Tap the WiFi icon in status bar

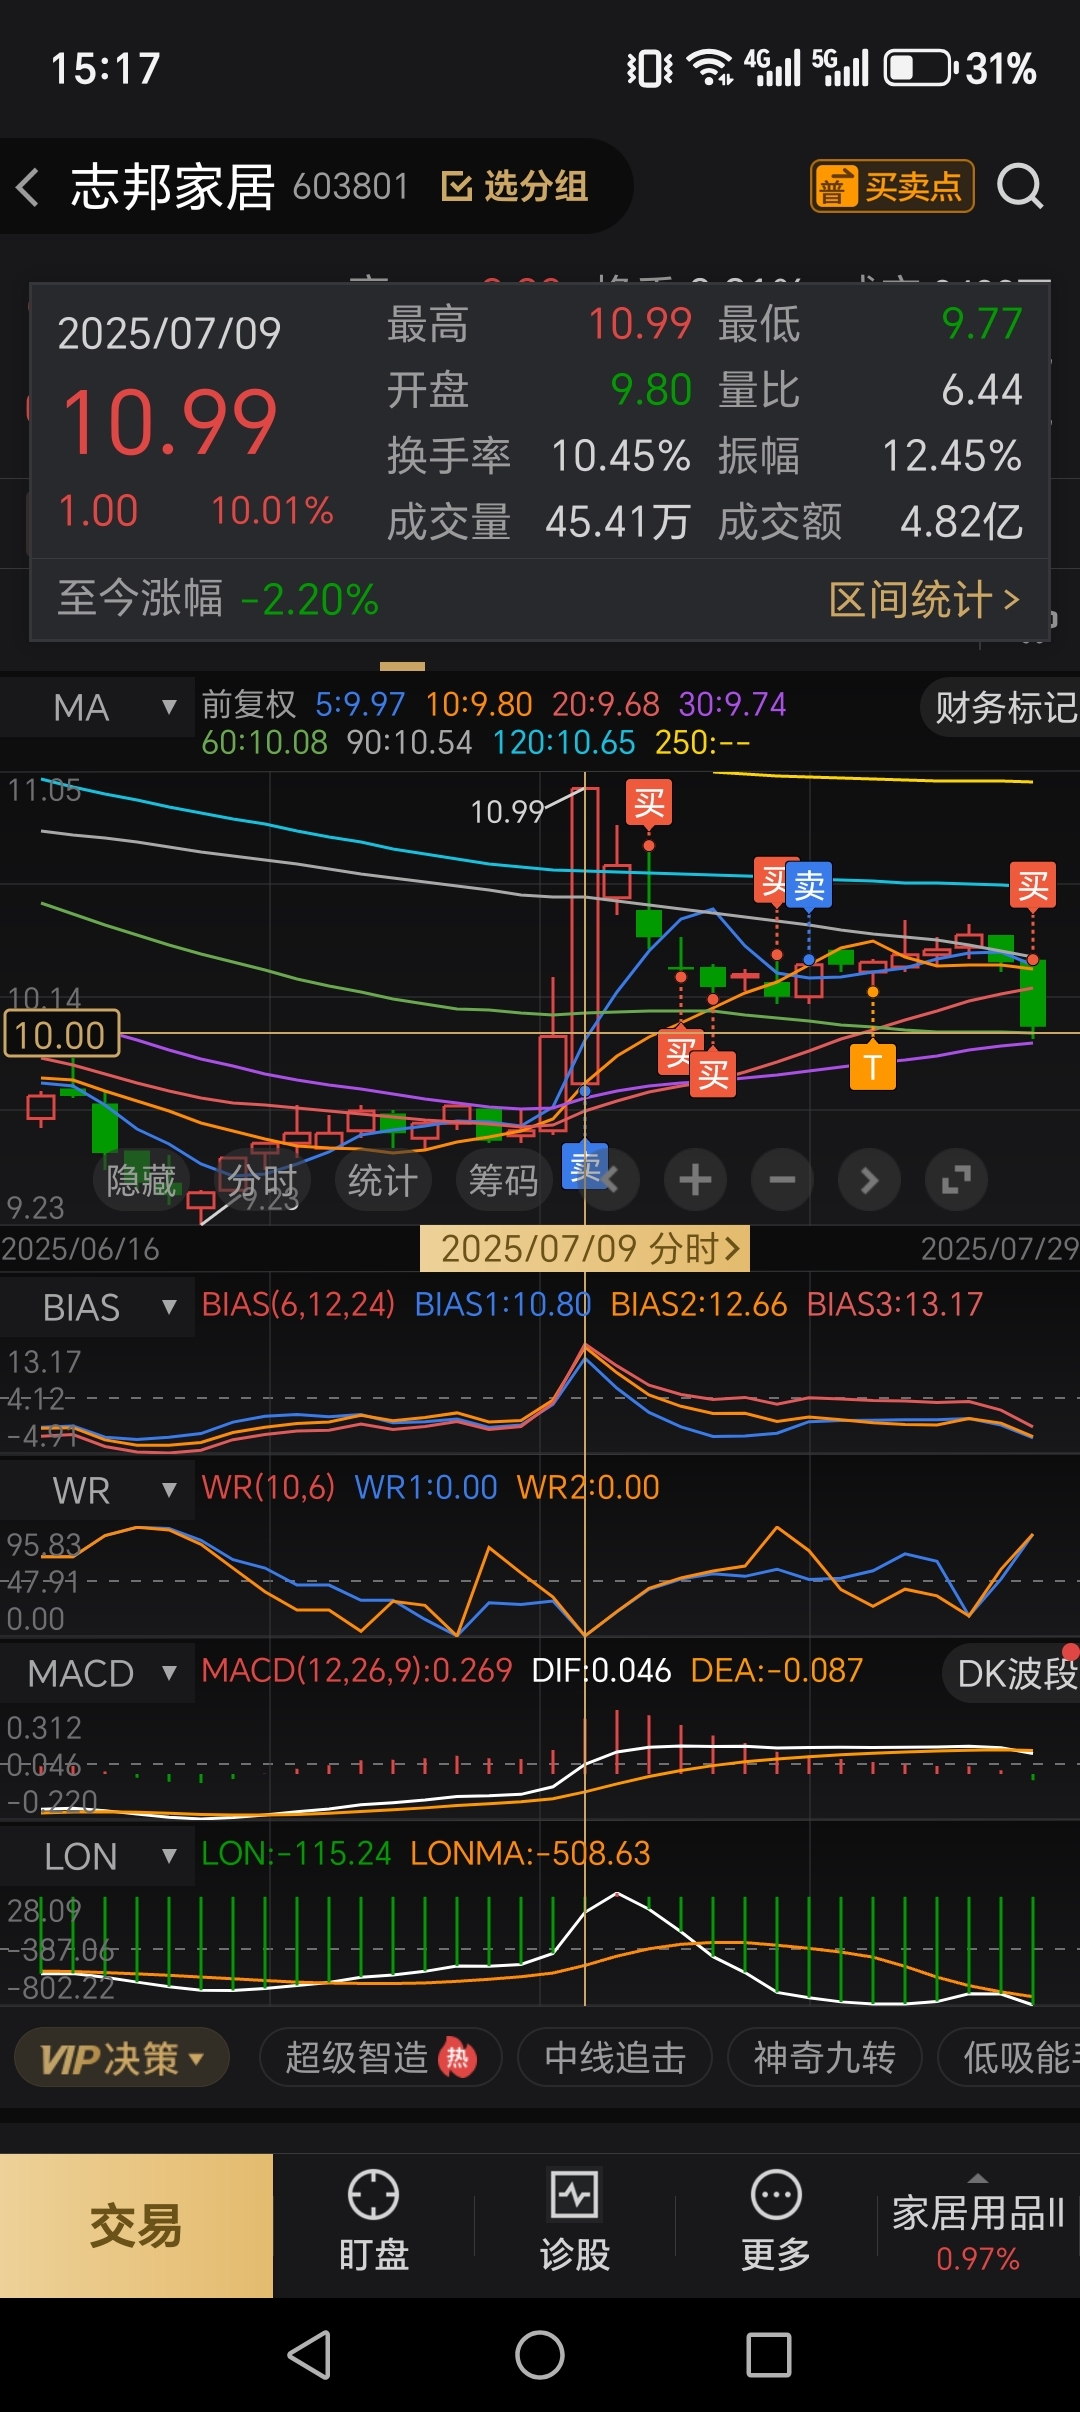point(710,68)
